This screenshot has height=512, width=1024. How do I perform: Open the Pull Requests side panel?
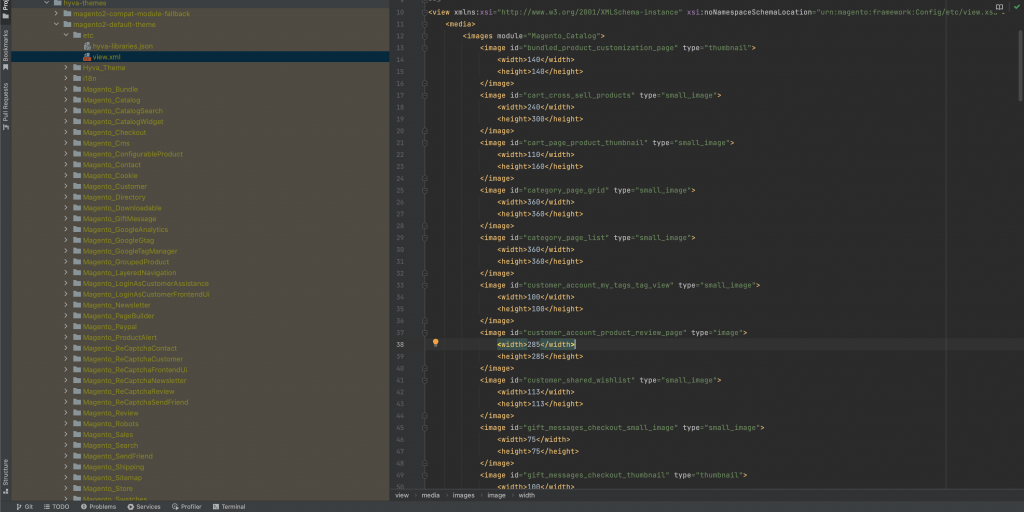pos(5,106)
